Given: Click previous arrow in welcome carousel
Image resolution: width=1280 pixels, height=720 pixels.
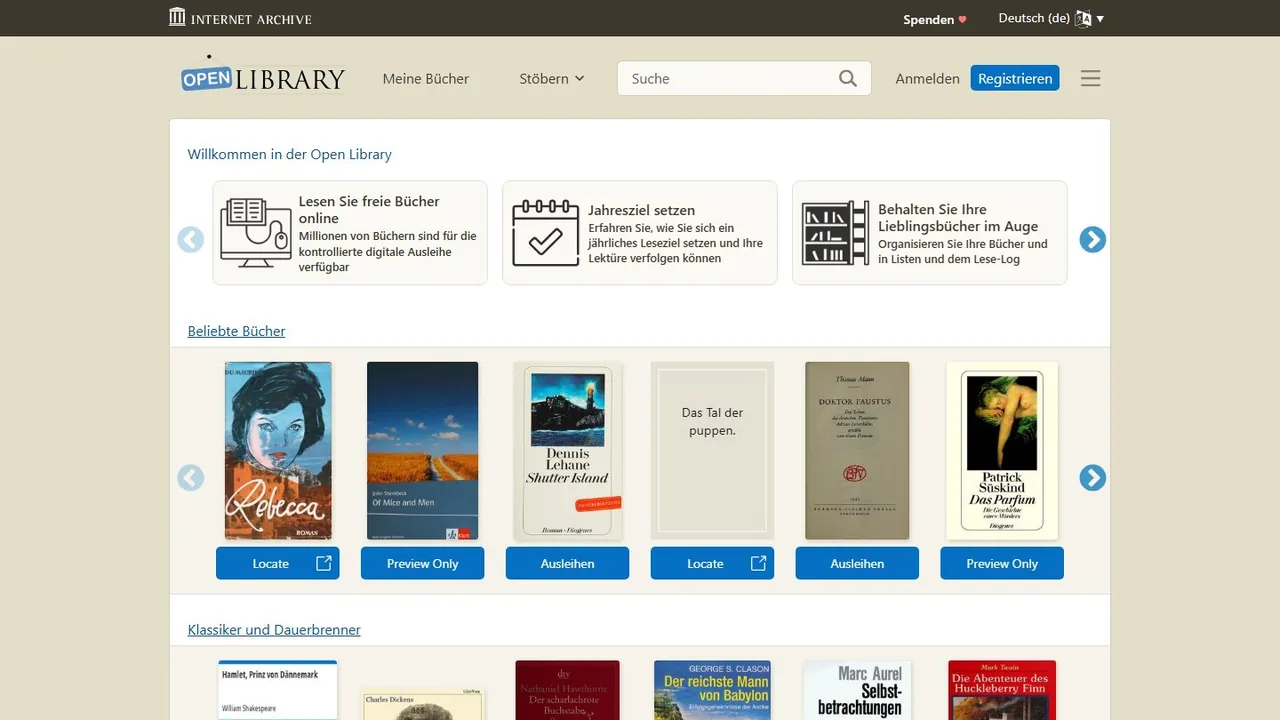Looking at the screenshot, I should 191,239.
